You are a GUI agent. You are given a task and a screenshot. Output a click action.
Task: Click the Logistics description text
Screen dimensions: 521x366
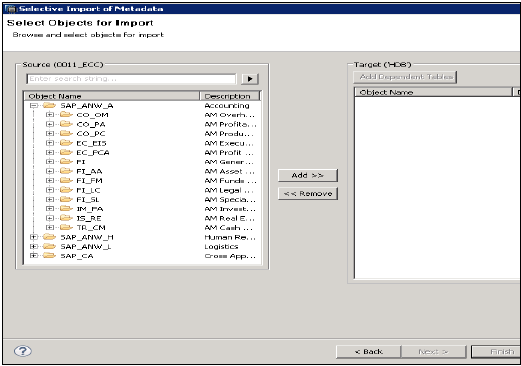tap(221, 247)
